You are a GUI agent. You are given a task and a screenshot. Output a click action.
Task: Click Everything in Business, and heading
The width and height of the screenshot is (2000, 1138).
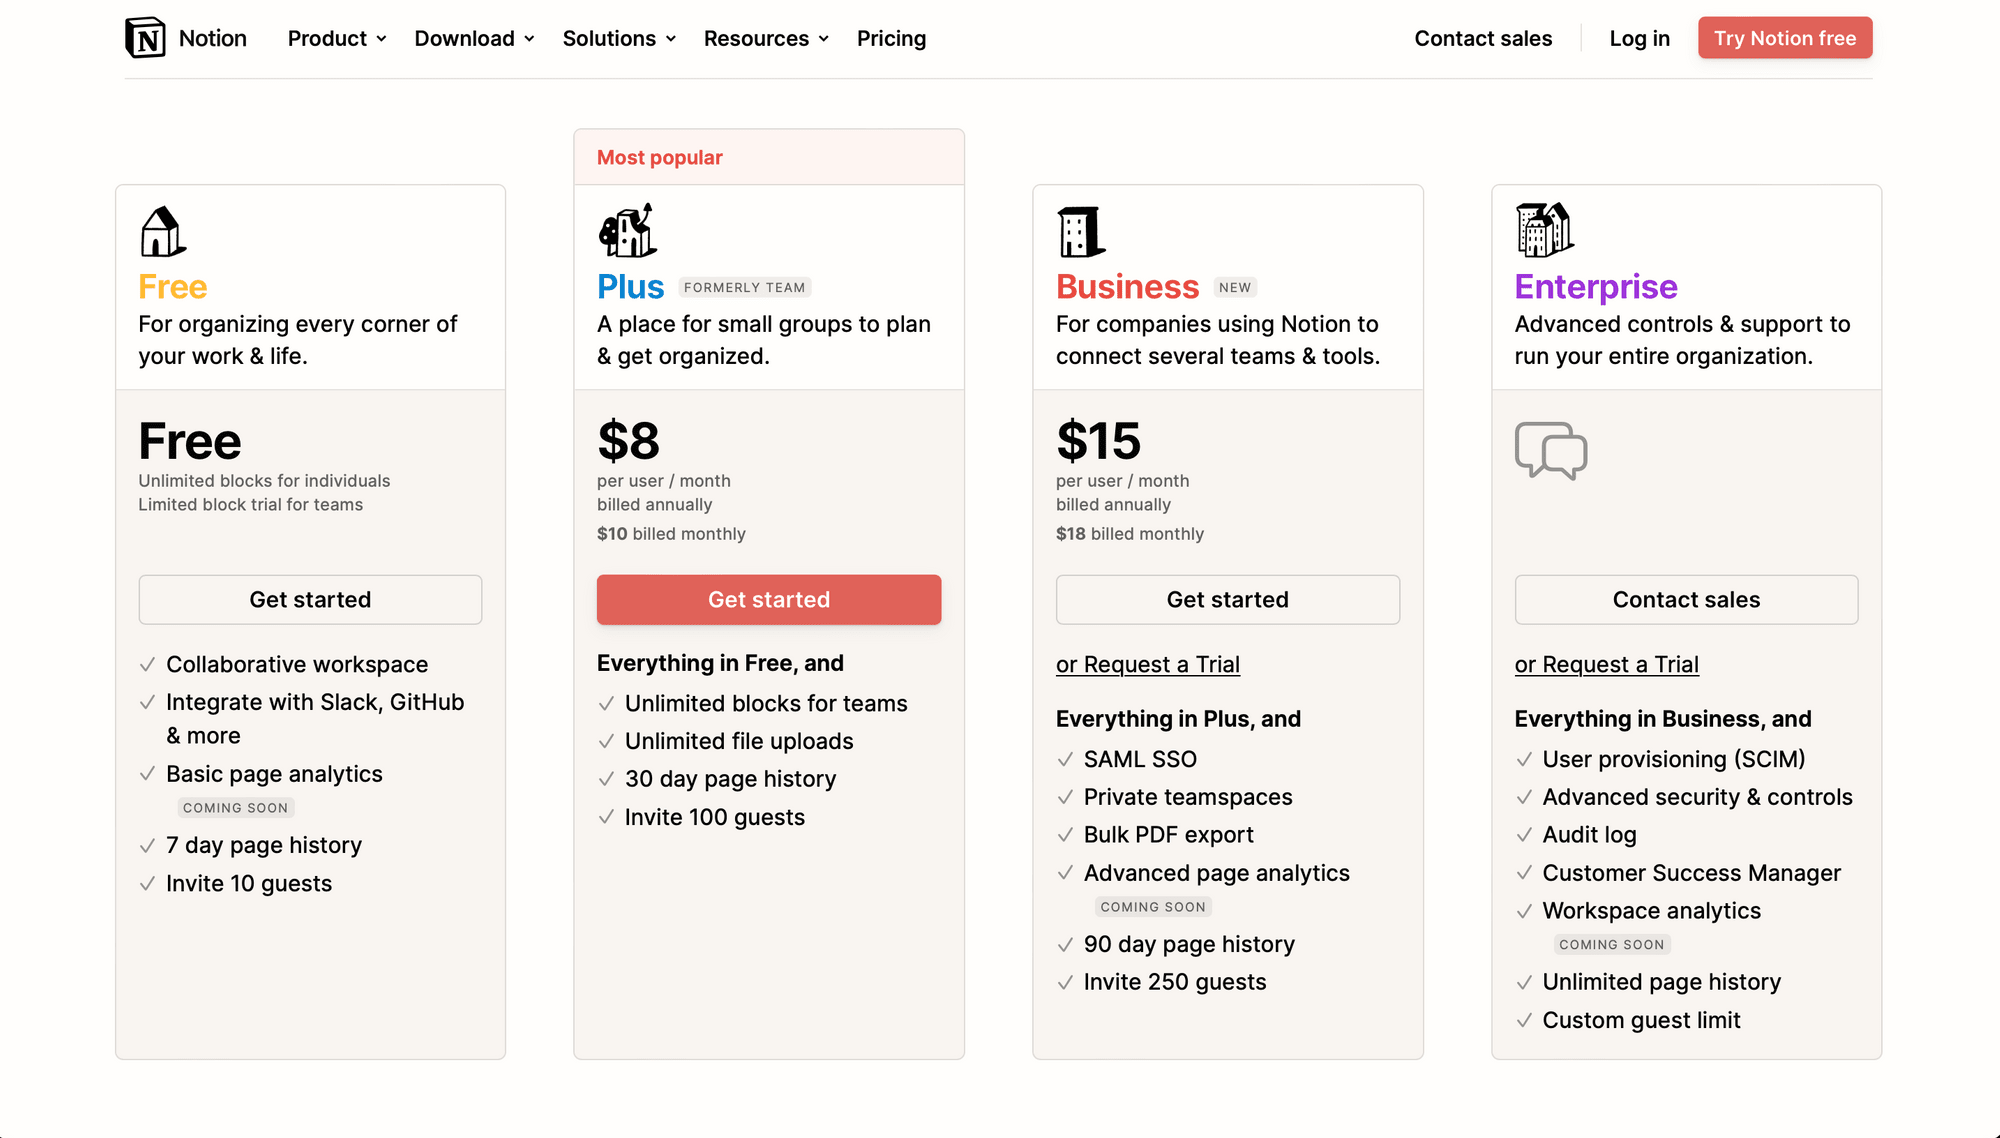tap(1663, 720)
